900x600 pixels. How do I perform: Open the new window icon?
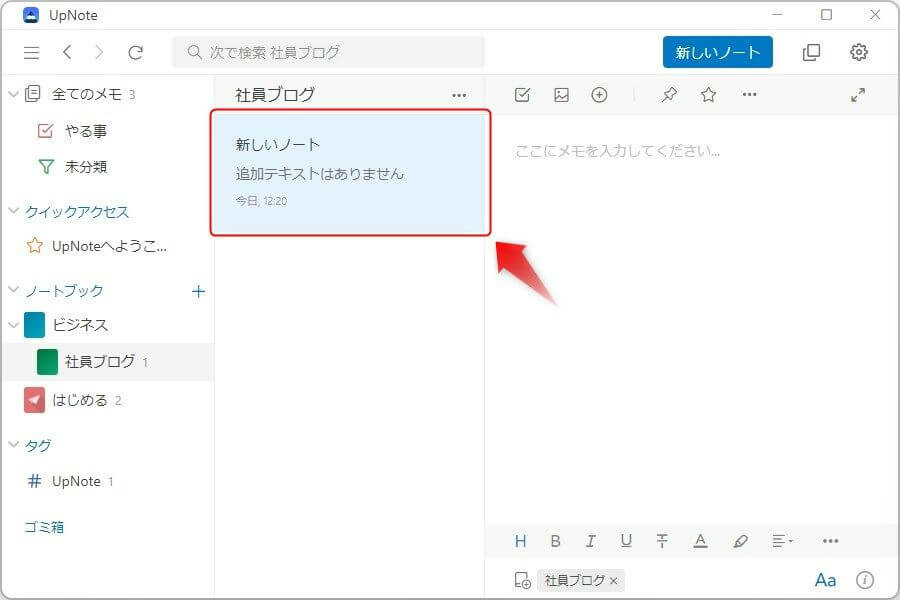point(811,52)
